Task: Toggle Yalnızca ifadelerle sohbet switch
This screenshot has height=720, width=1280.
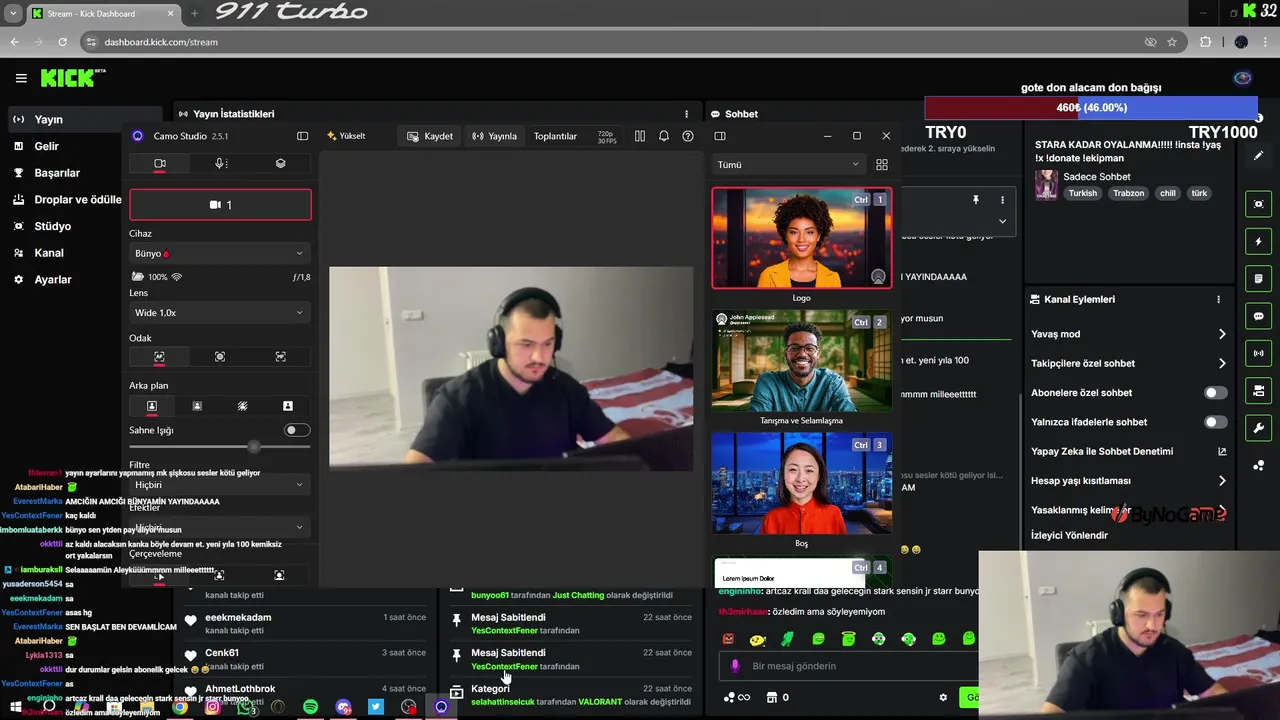Action: point(1215,422)
